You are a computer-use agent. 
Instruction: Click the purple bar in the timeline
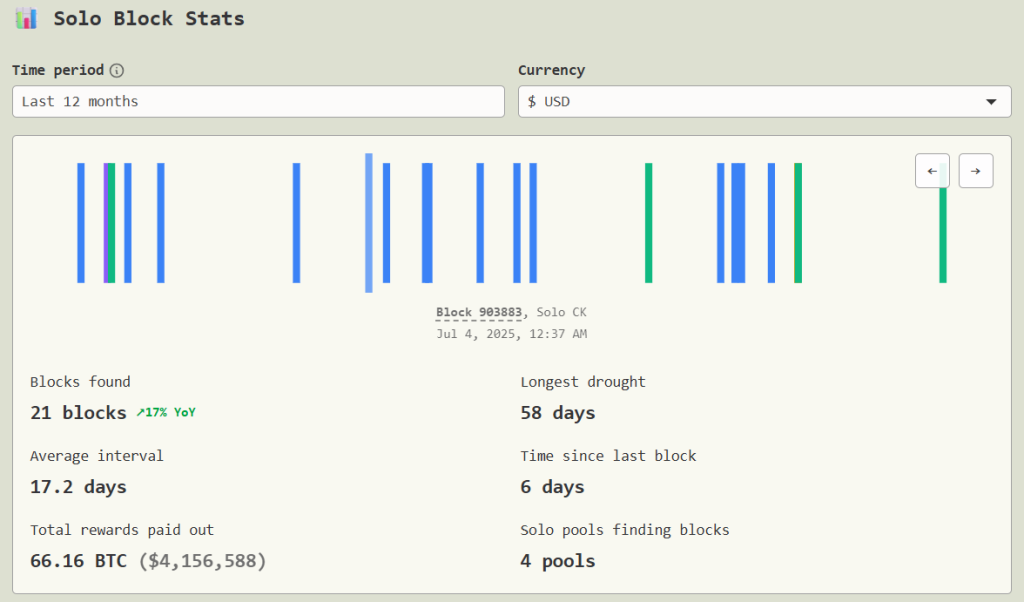click(x=106, y=222)
